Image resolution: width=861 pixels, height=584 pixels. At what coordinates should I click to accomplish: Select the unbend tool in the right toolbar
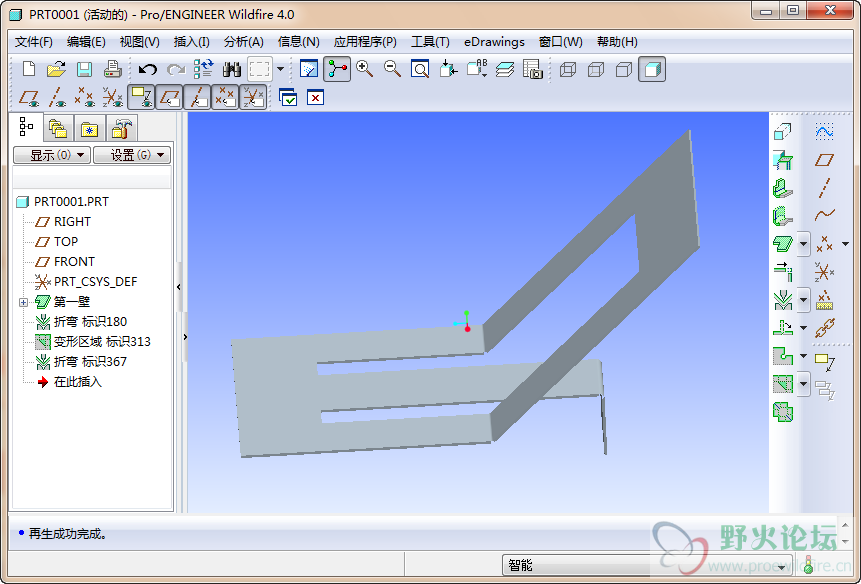[x=782, y=328]
